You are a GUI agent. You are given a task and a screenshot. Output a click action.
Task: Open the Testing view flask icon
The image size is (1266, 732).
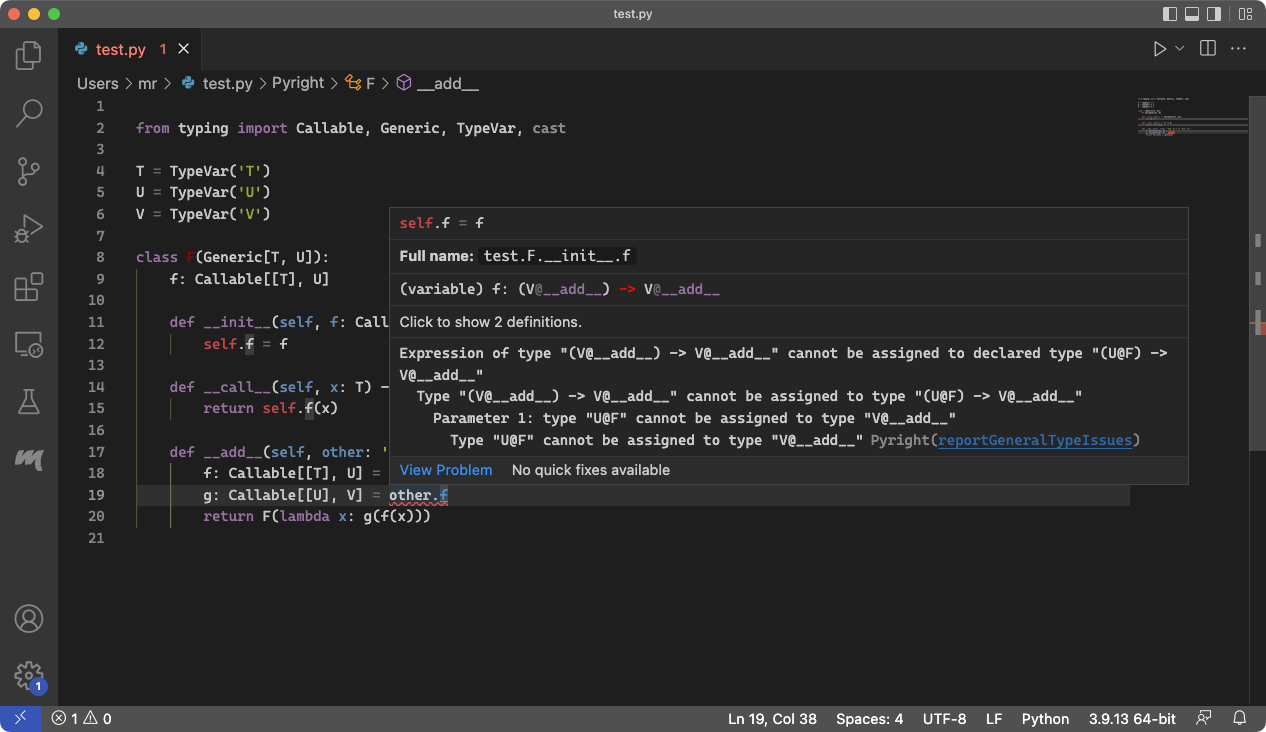coord(29,401)
